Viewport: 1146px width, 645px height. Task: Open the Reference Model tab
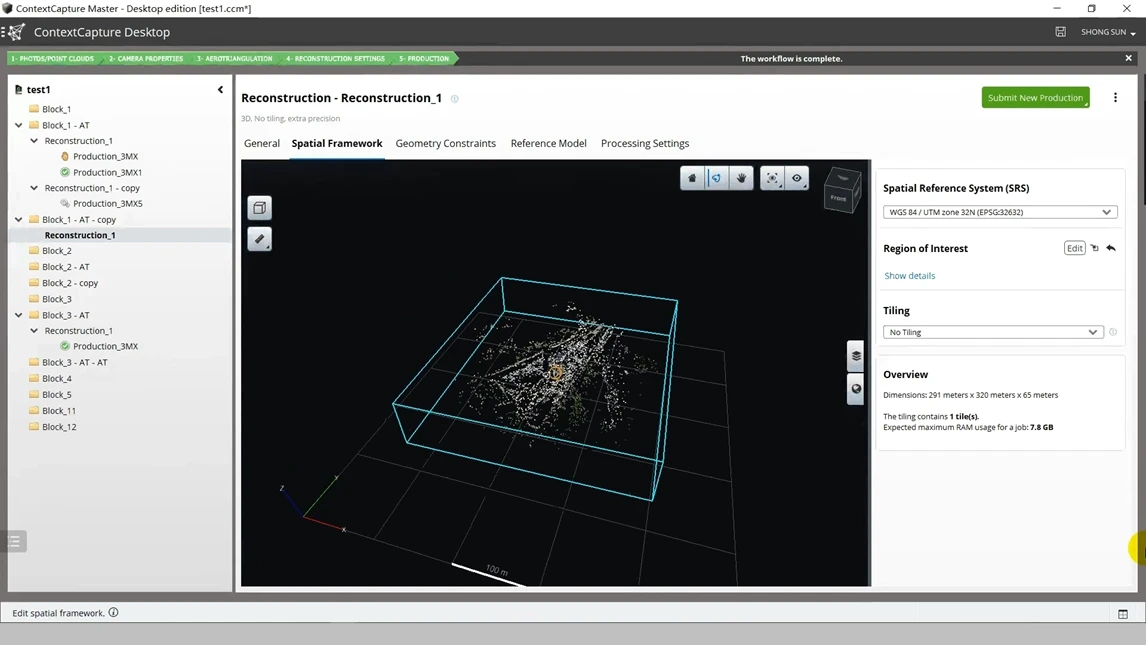(x=549, y=144)
